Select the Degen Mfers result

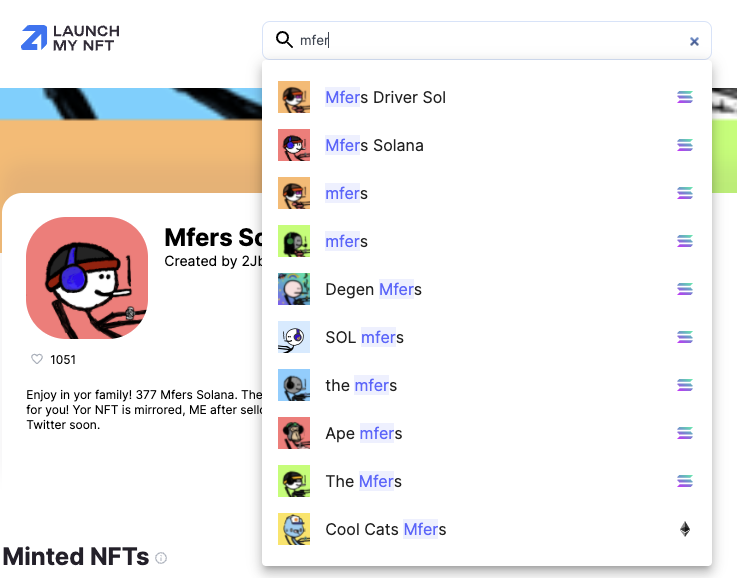[x=486, y=289]
